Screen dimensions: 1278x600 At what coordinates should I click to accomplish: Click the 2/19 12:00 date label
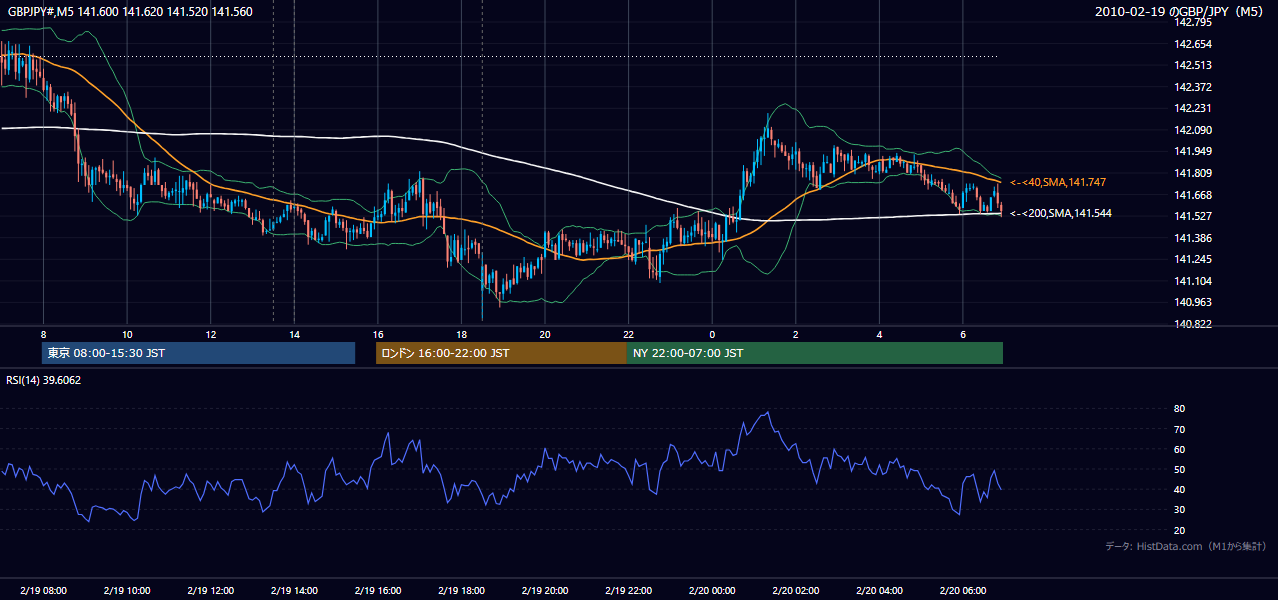click(210, 591)
